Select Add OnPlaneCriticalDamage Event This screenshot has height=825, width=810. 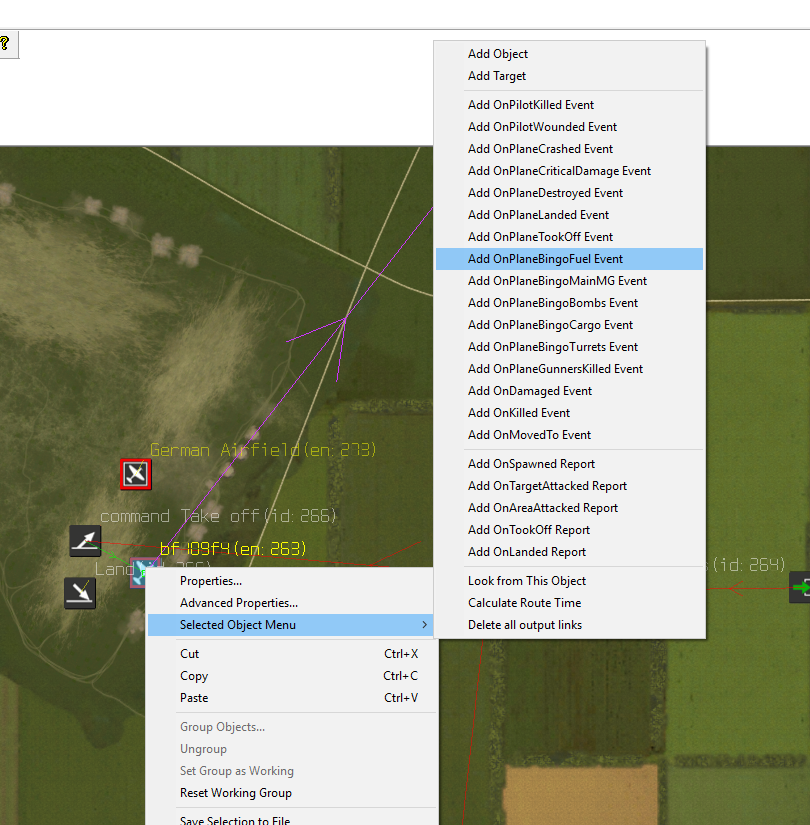[569, 171]
